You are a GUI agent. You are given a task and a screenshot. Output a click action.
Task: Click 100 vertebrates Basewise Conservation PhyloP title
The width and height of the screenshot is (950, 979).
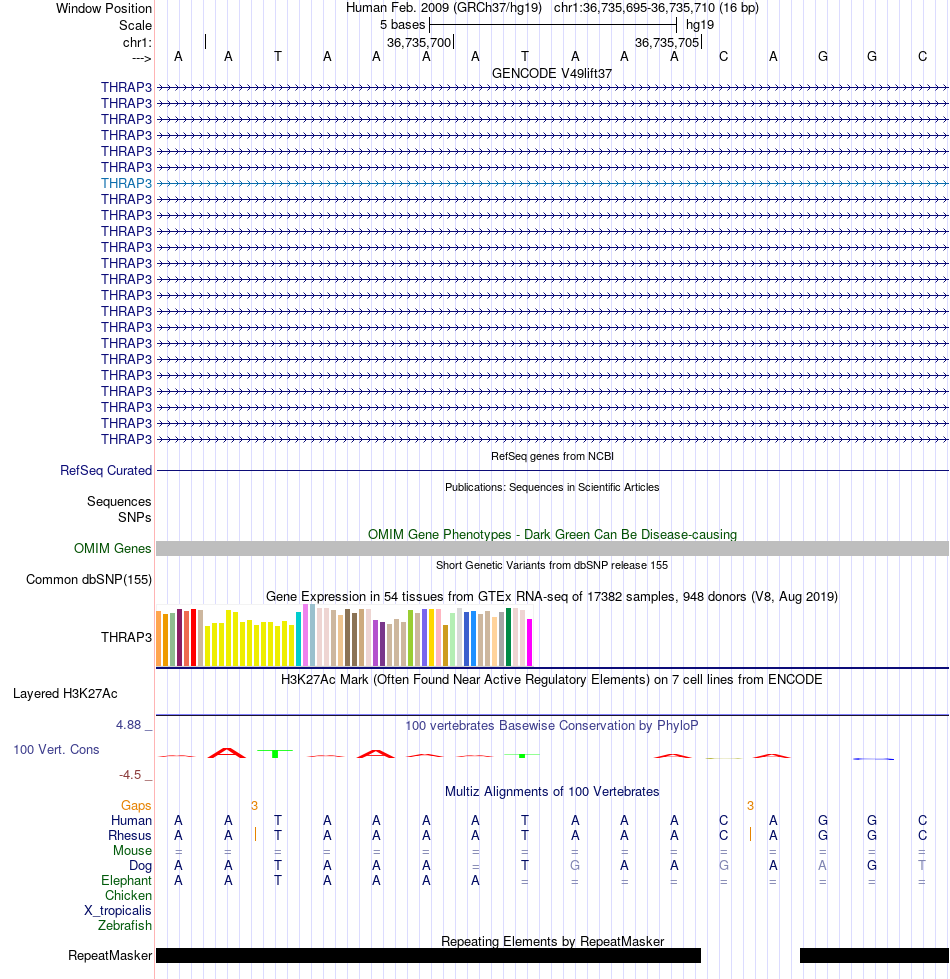tap(552, 726)
